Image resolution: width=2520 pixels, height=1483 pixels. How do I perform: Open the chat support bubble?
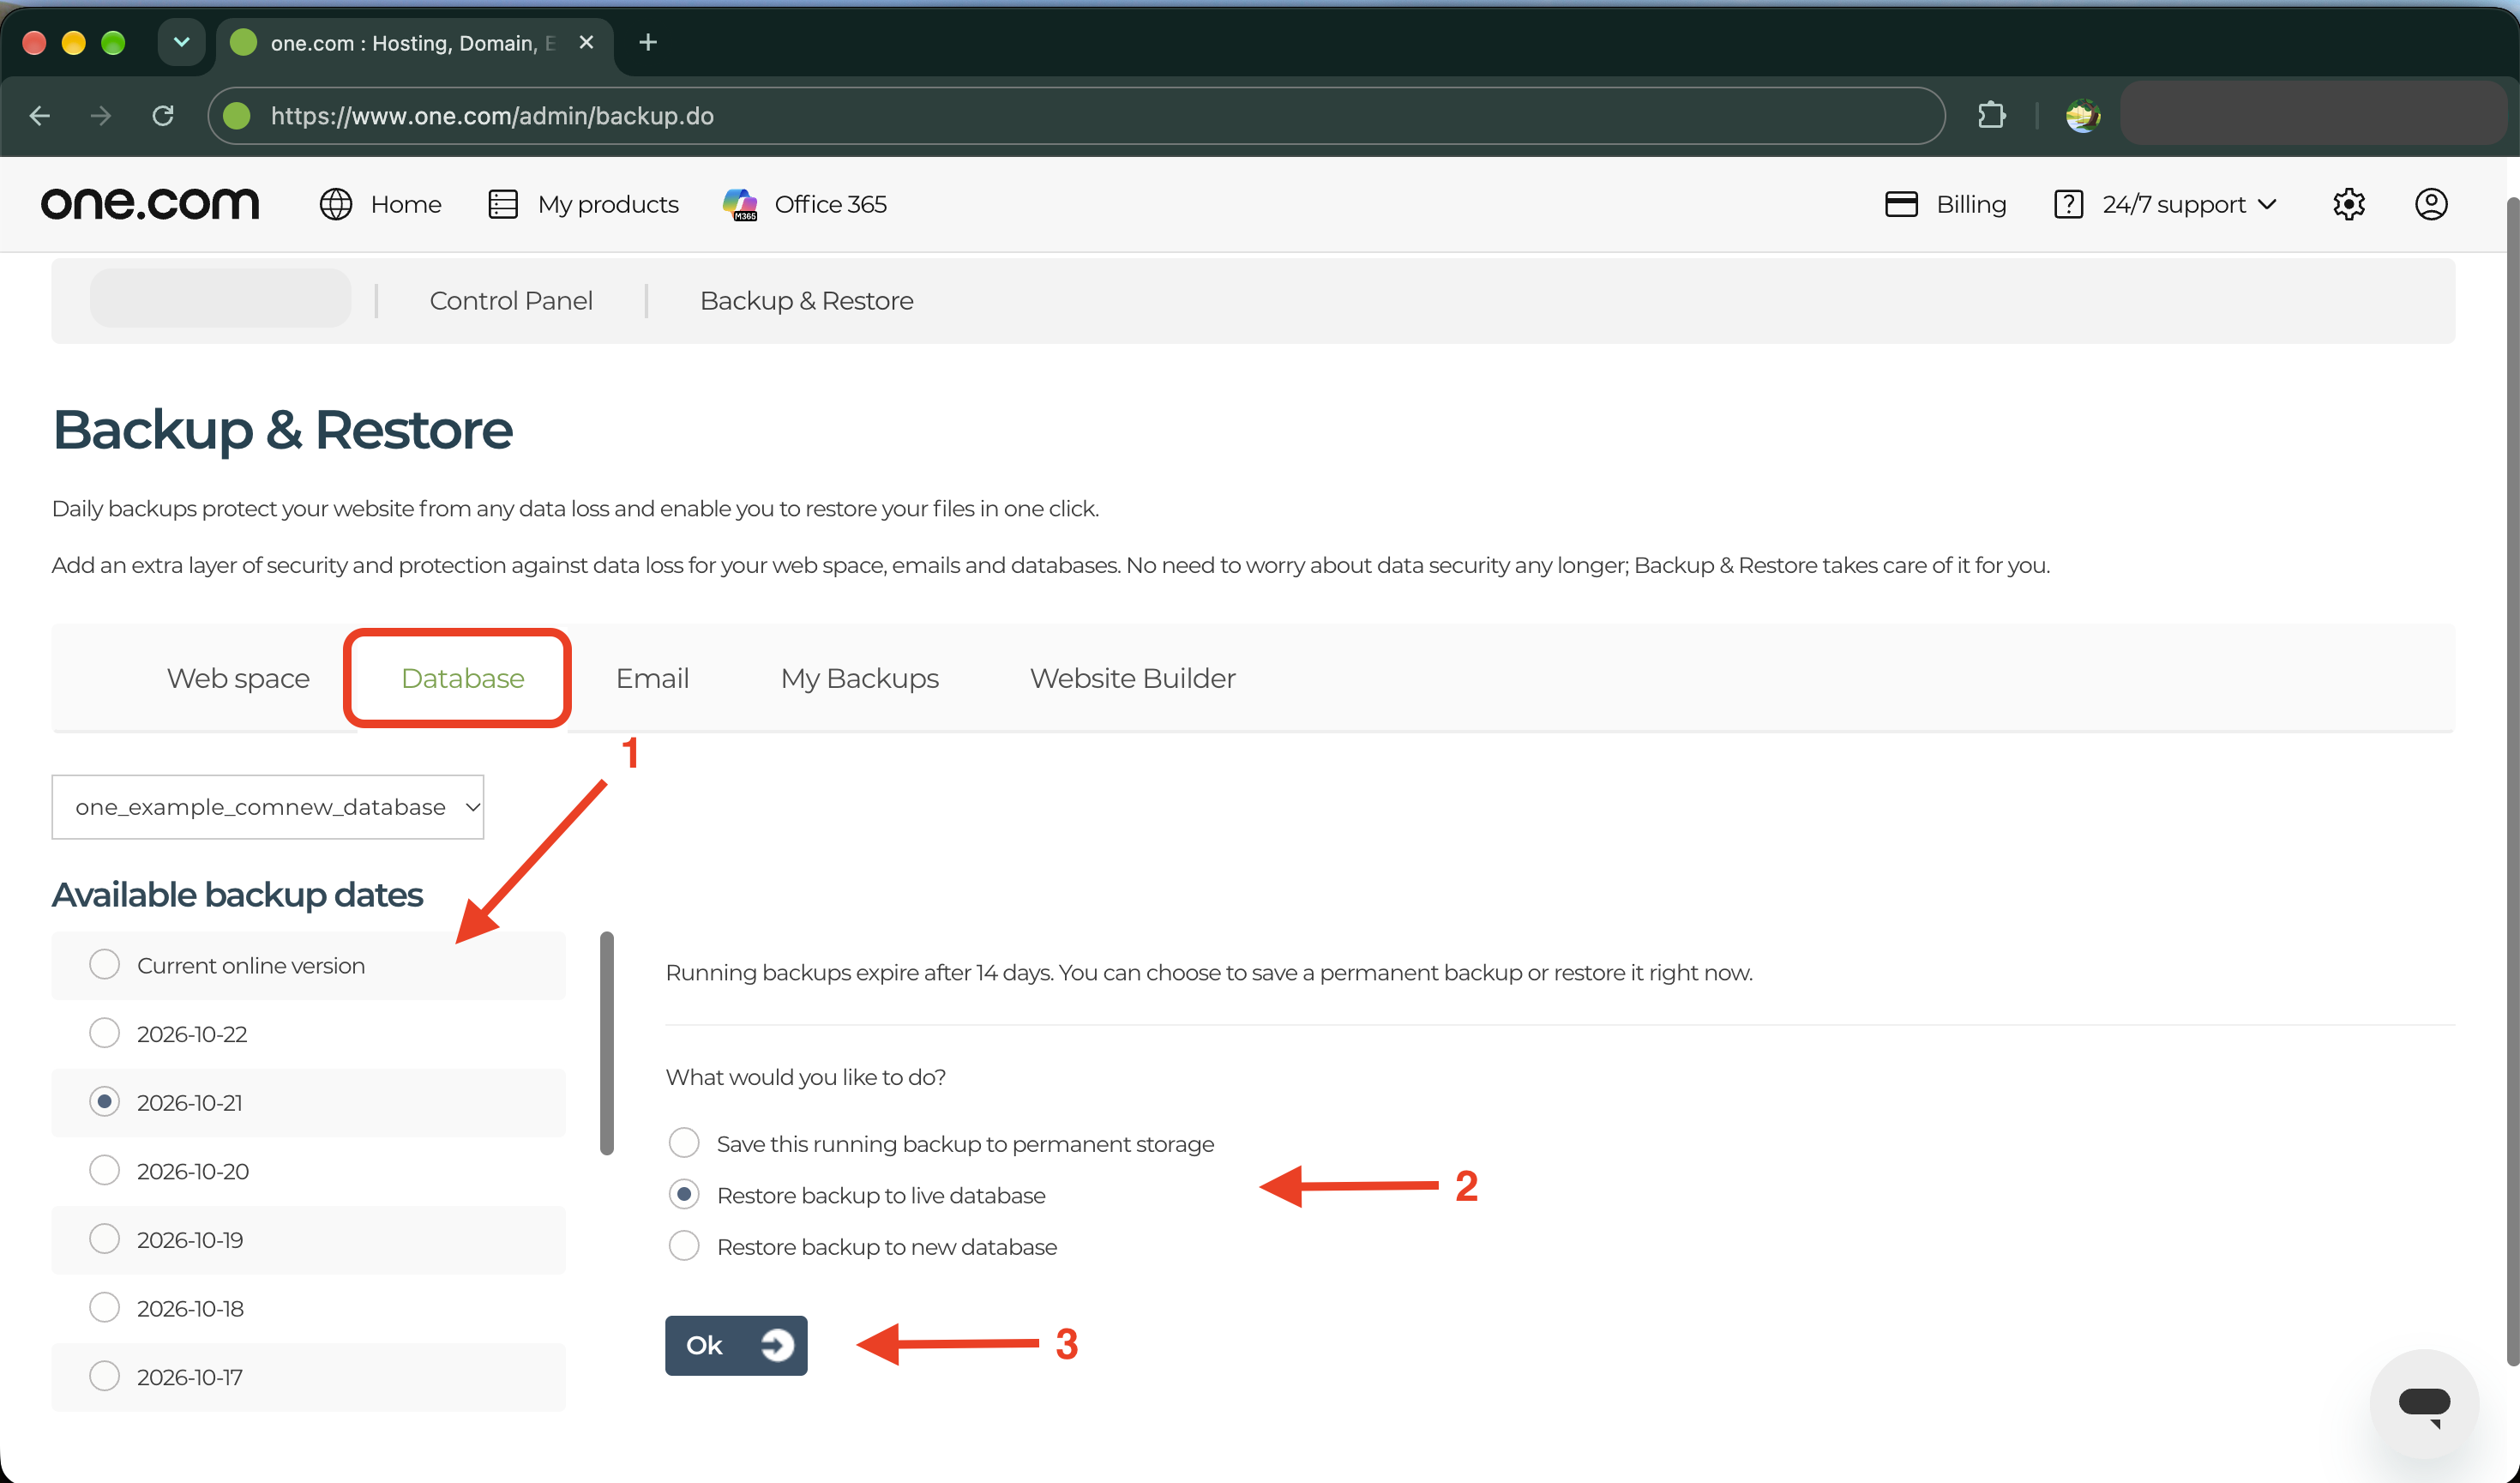coord(2424,1404)
